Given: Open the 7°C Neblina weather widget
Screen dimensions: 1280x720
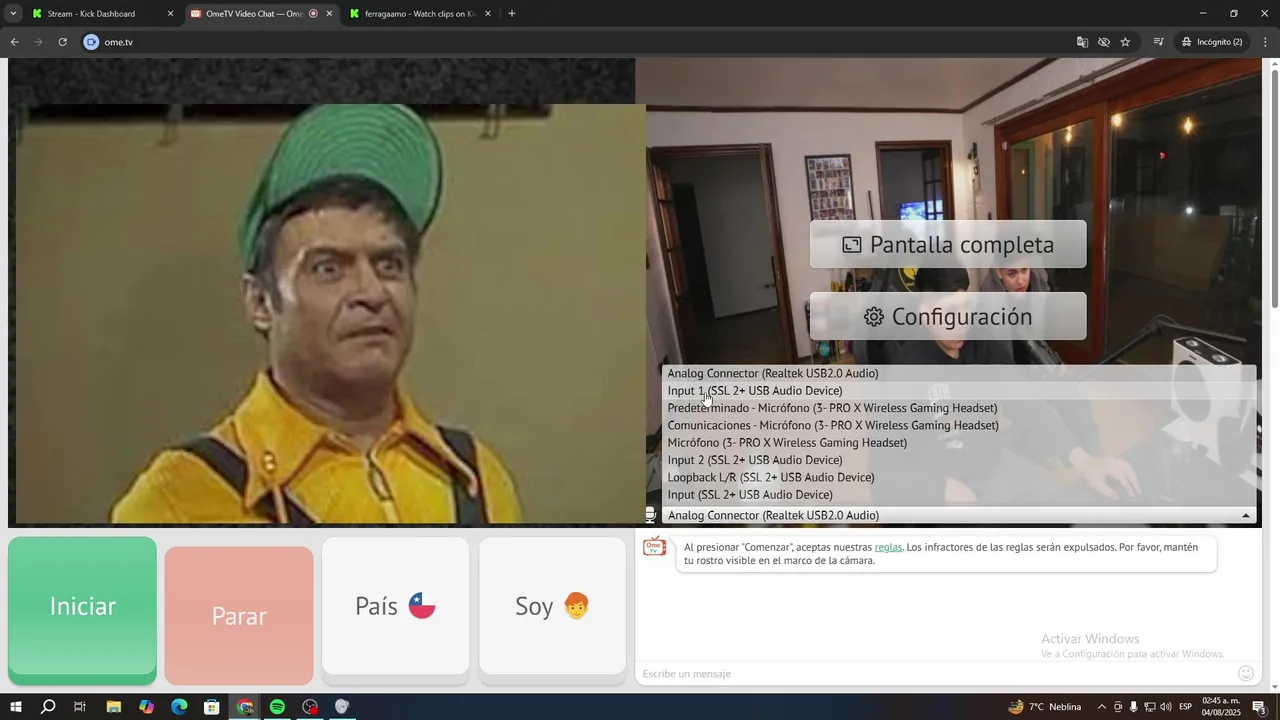Looking at the screenshot, I should [x=1045, y=707].
